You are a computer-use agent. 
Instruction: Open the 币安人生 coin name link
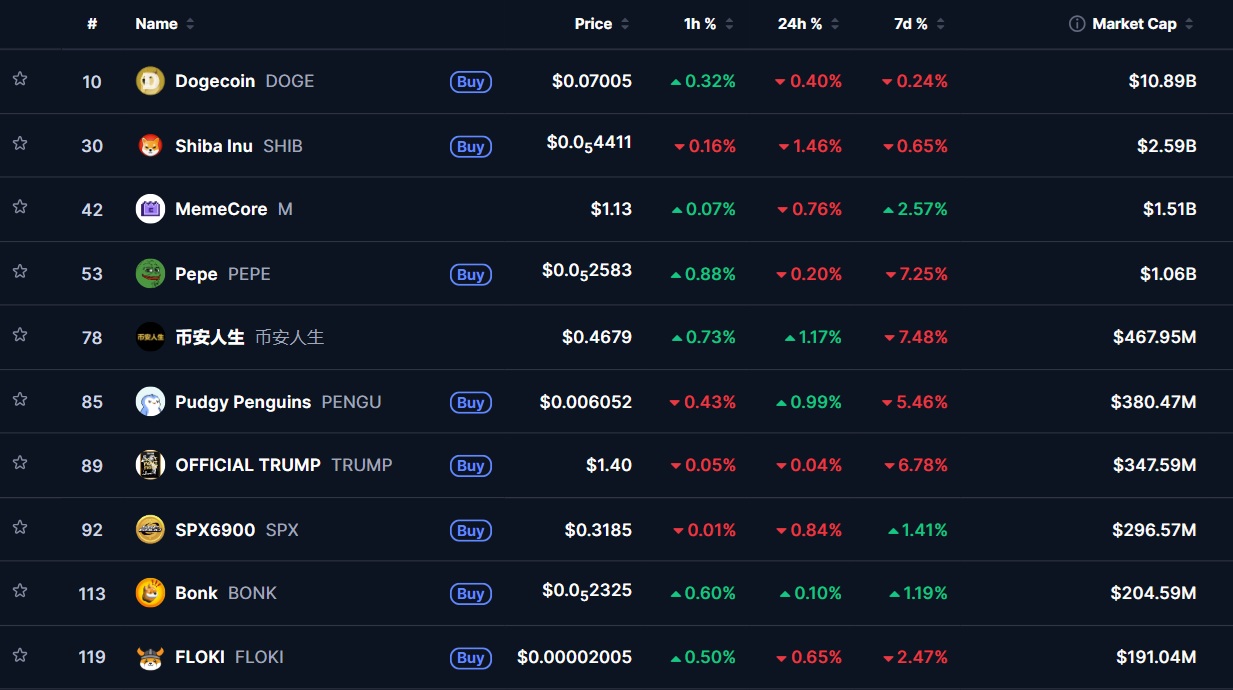click(x=209, y=337)
